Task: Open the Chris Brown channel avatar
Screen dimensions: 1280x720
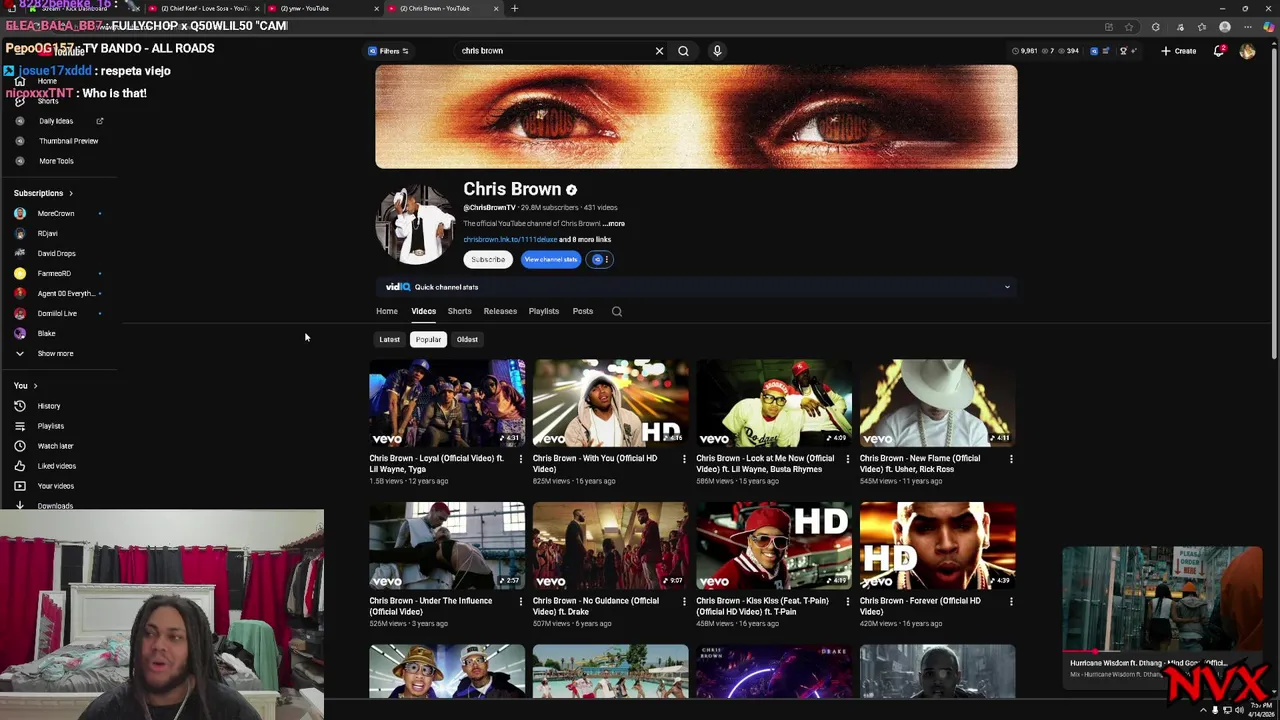Action: tap(415, 224)
